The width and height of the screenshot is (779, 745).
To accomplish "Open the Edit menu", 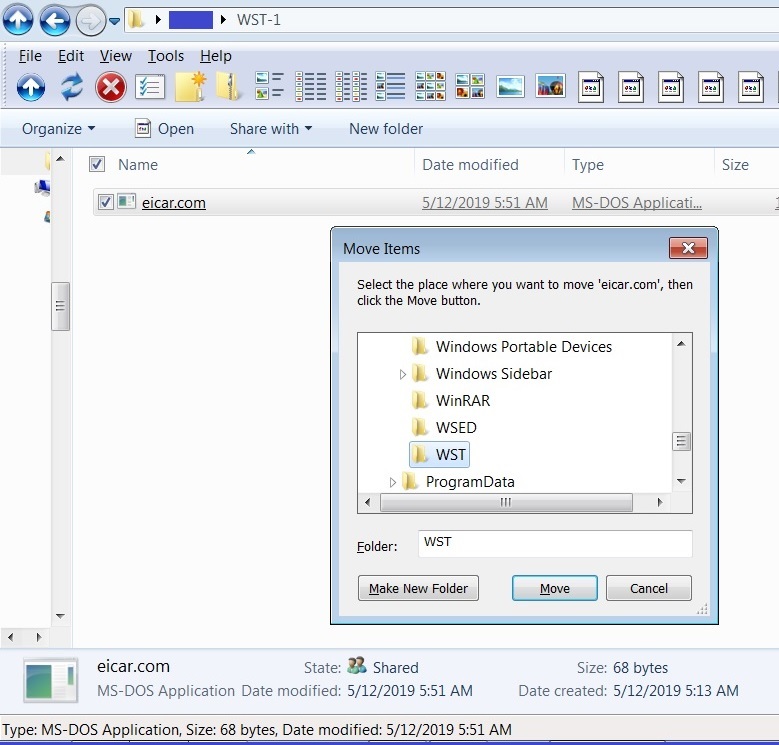I will tap(71, 56).
